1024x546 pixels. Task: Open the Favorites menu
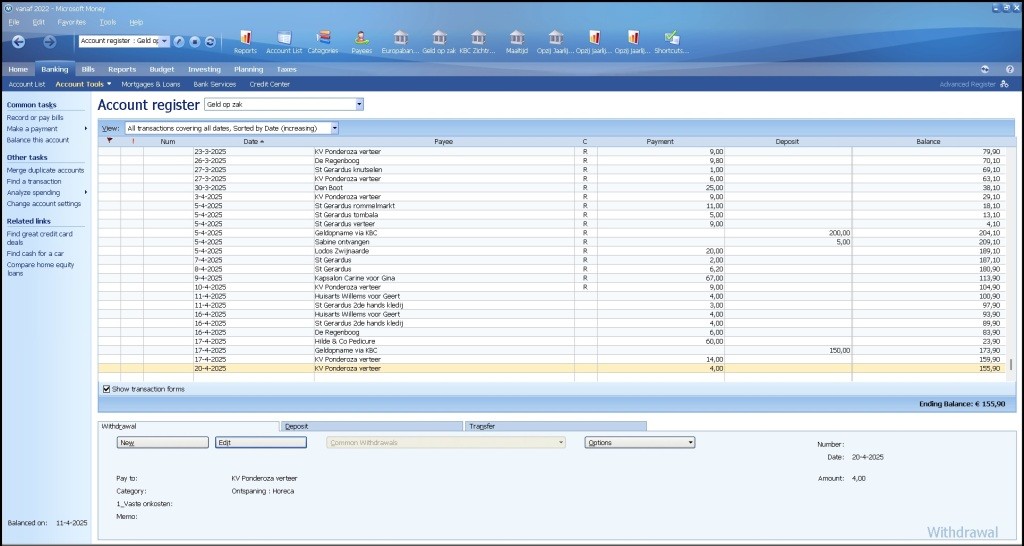[x=71, y=22]
